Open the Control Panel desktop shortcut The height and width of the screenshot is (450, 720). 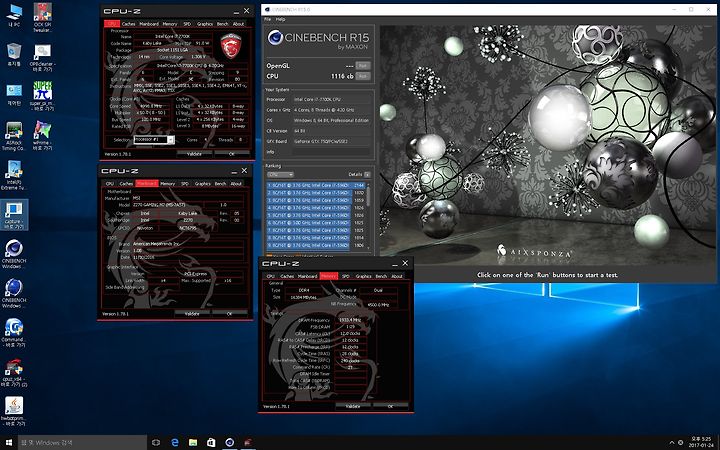pyautogui.click(x=14, y=95)
